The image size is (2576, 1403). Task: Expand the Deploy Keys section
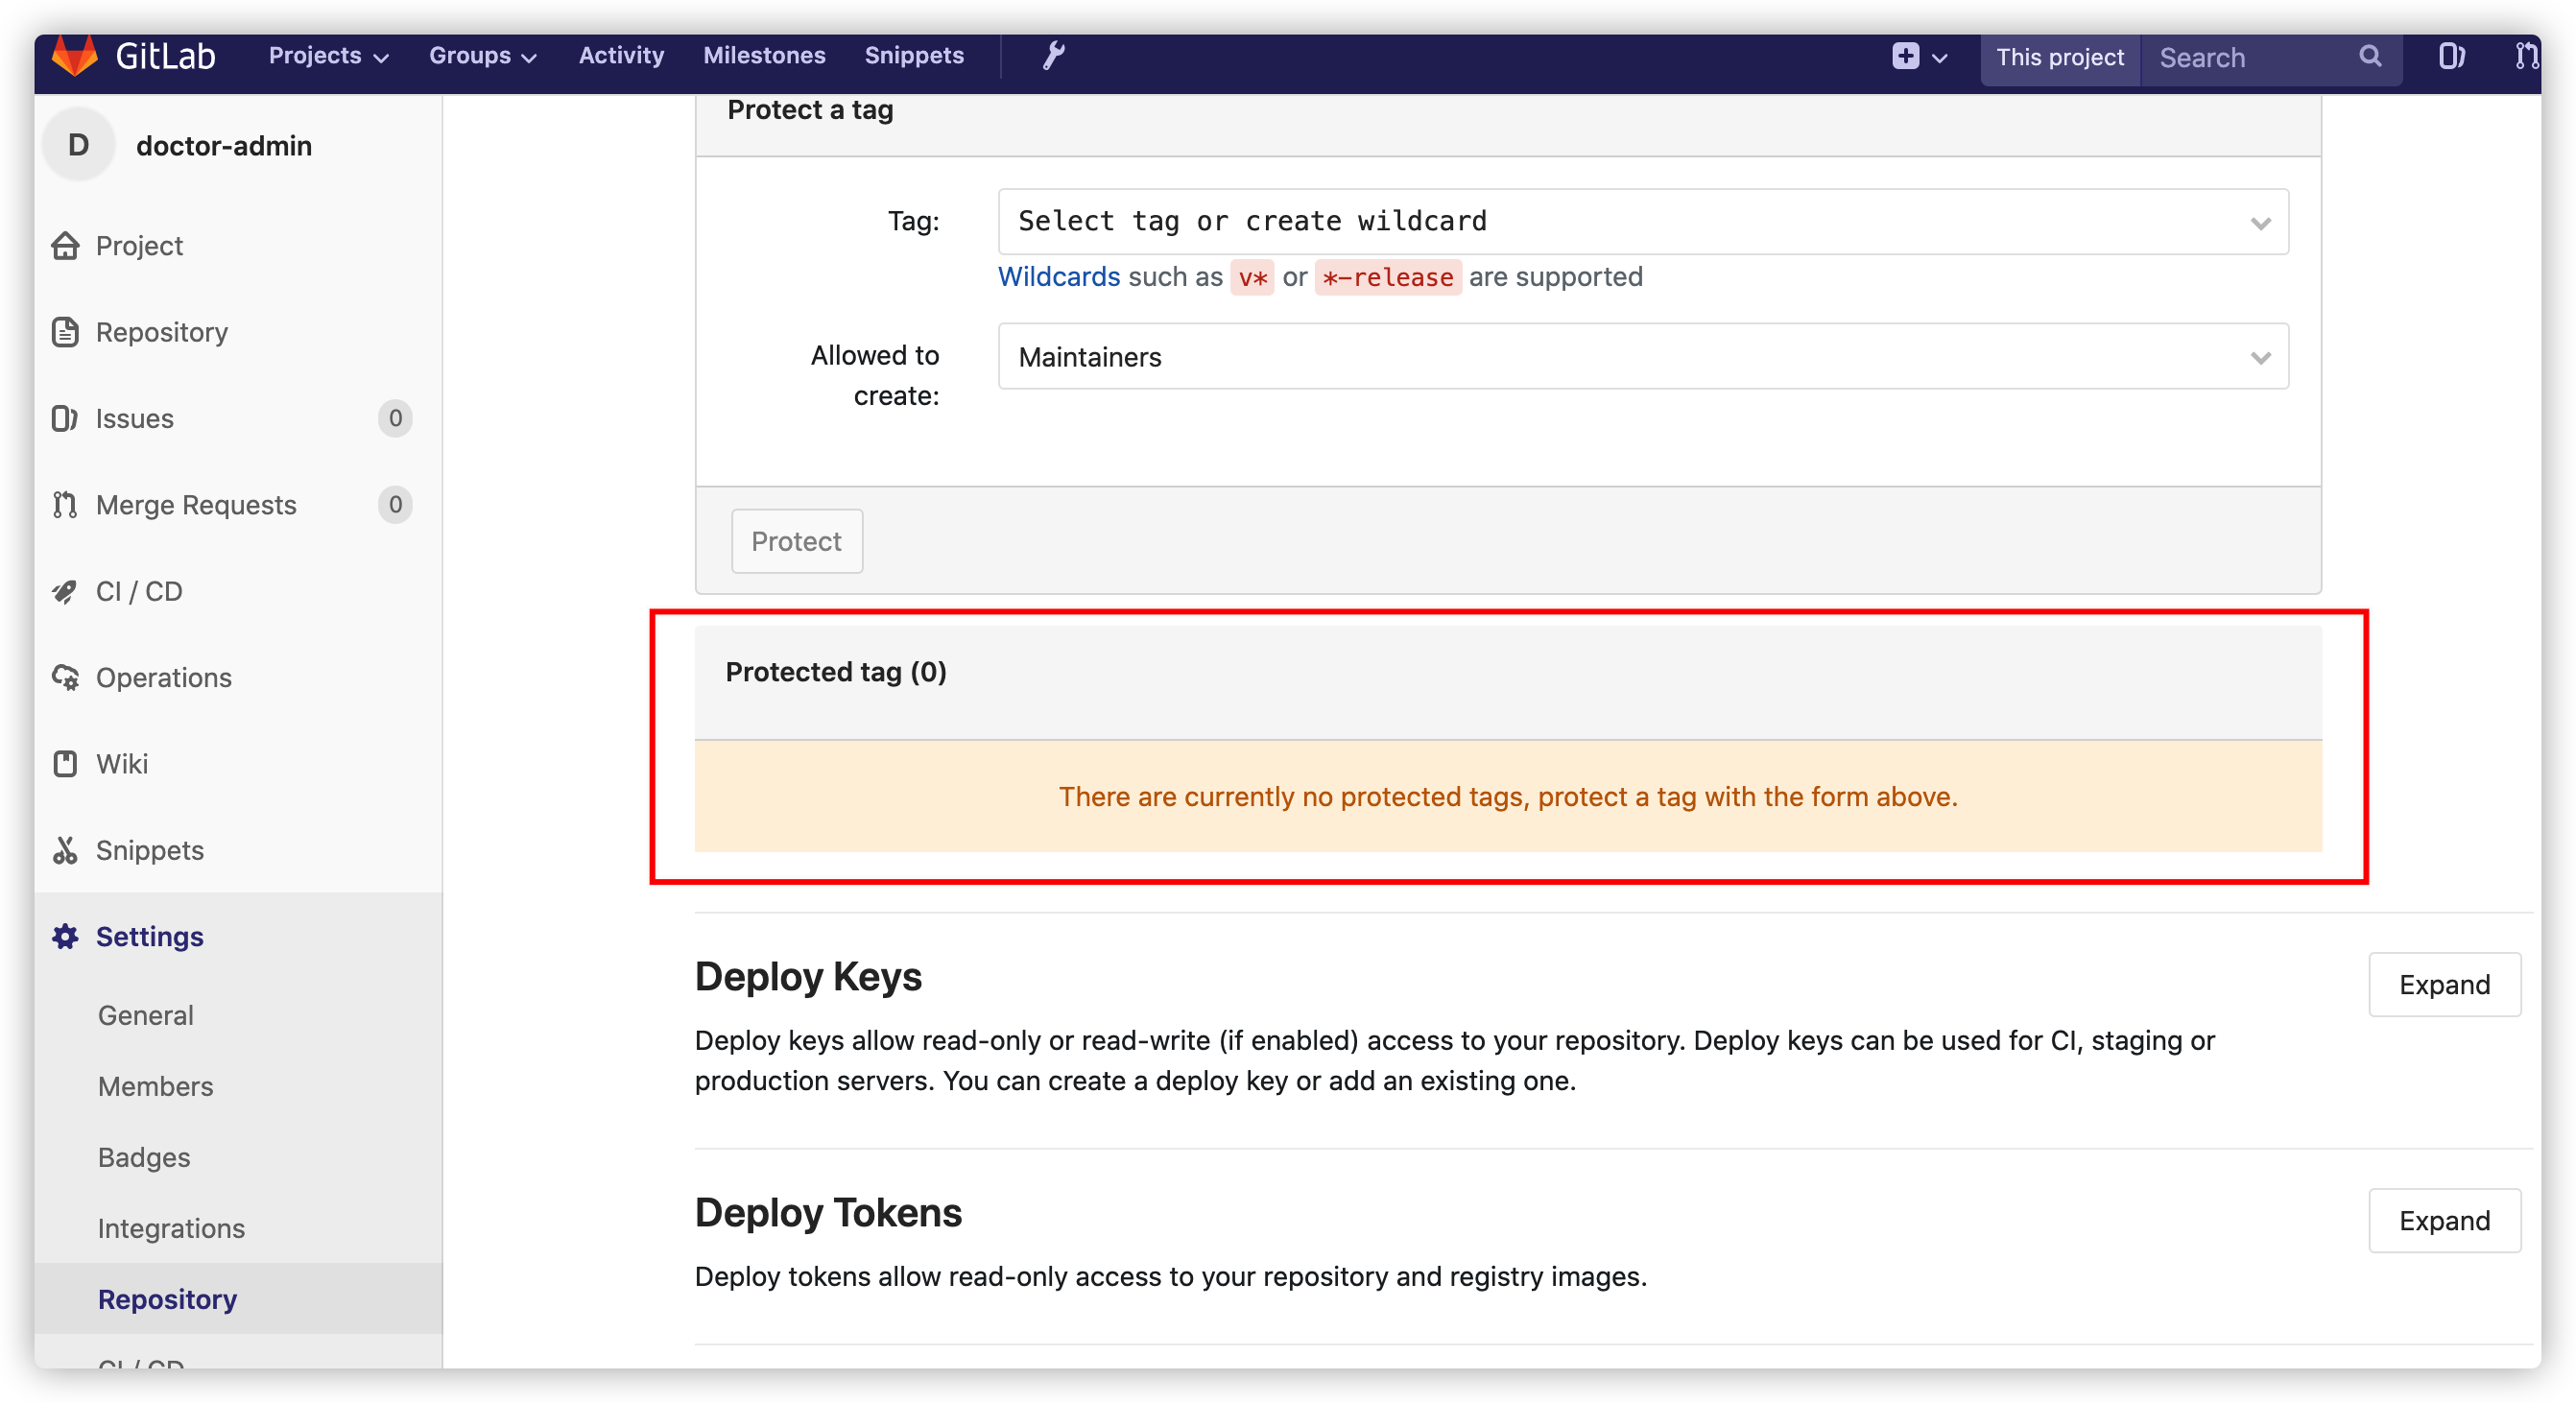click(2443, 985)
